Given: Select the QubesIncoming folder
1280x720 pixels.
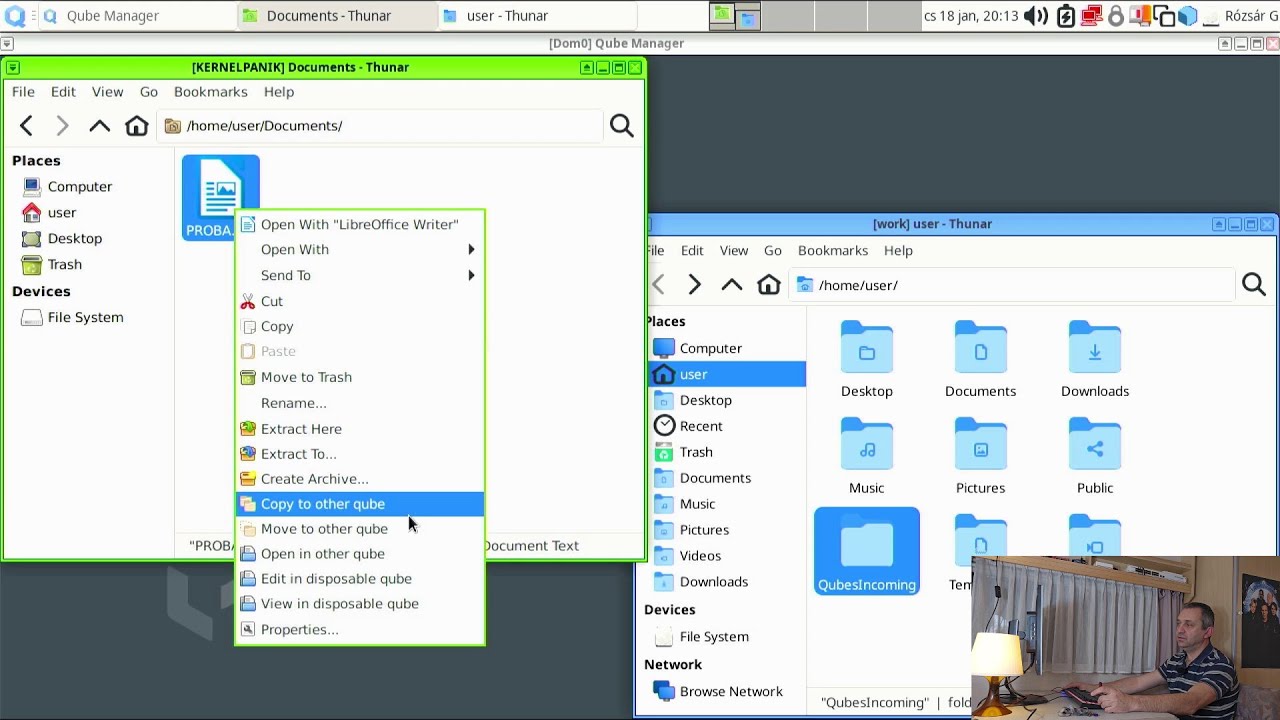Looking at the screenshot, I should point(867,551).
